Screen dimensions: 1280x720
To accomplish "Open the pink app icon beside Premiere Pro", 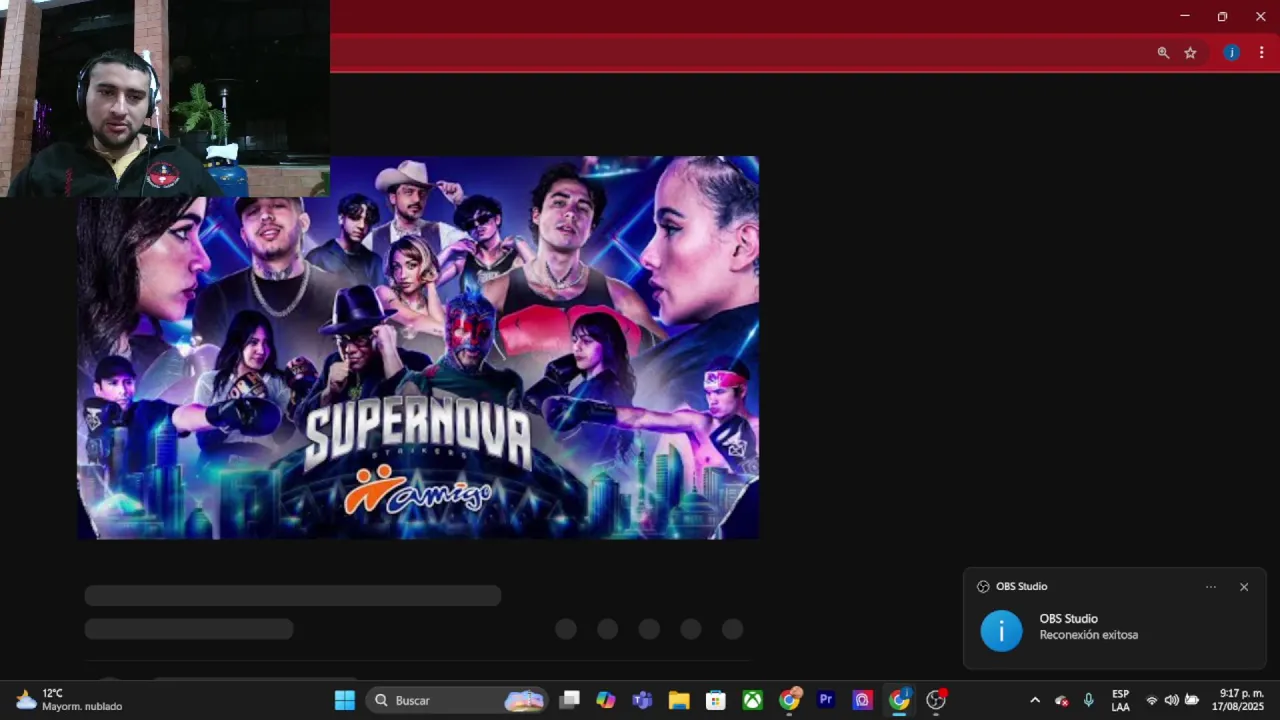I will (x=862, y=700).
